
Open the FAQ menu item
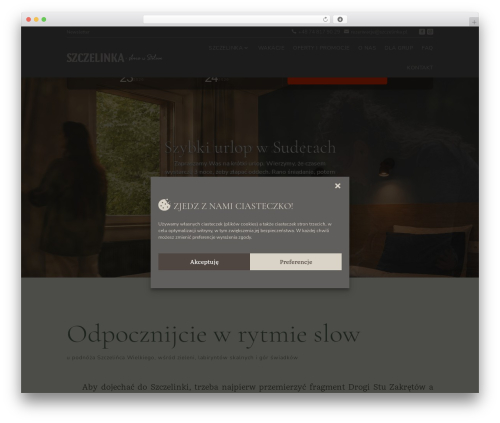click(x=427, y=48)
